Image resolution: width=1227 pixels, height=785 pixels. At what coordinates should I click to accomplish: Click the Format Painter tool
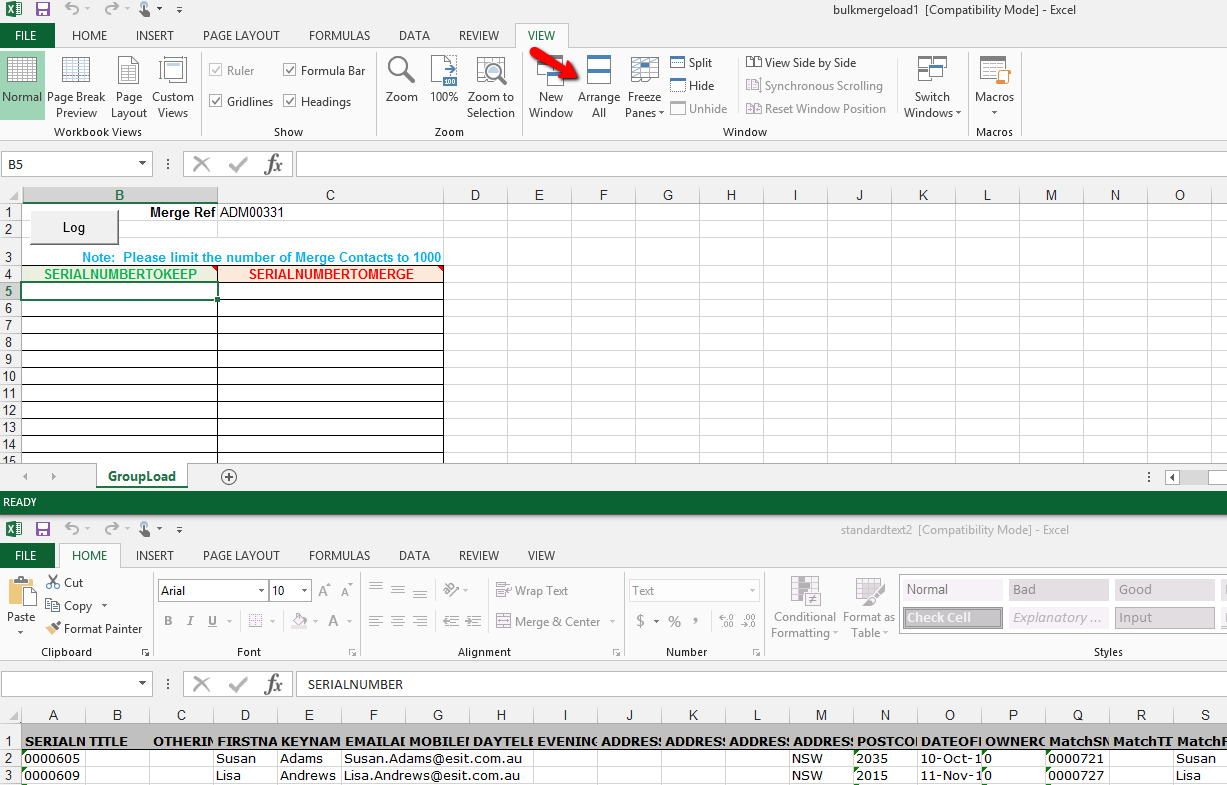pyautogui.click(x=93, y=629)
